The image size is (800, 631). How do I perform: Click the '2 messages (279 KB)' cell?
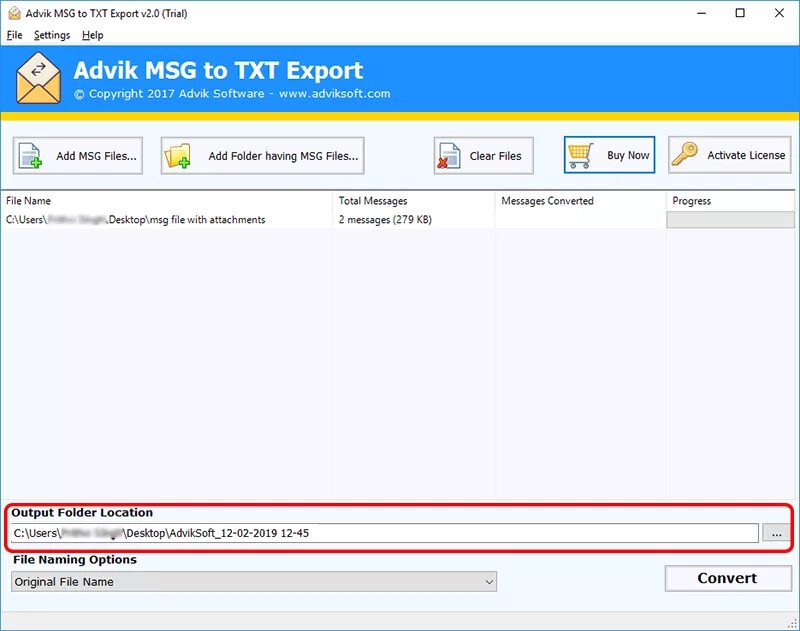tap(385, 220)
